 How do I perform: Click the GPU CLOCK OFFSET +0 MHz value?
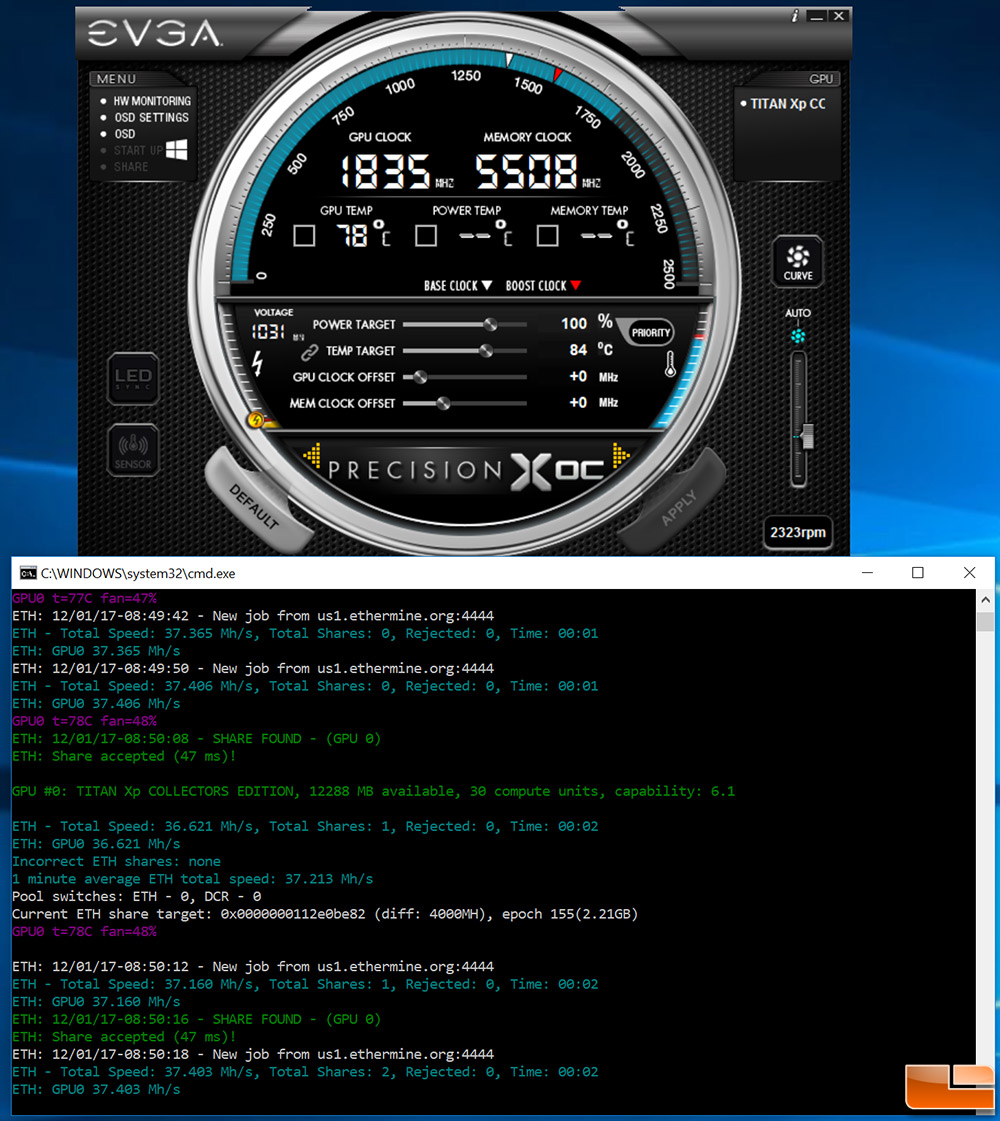593,377
